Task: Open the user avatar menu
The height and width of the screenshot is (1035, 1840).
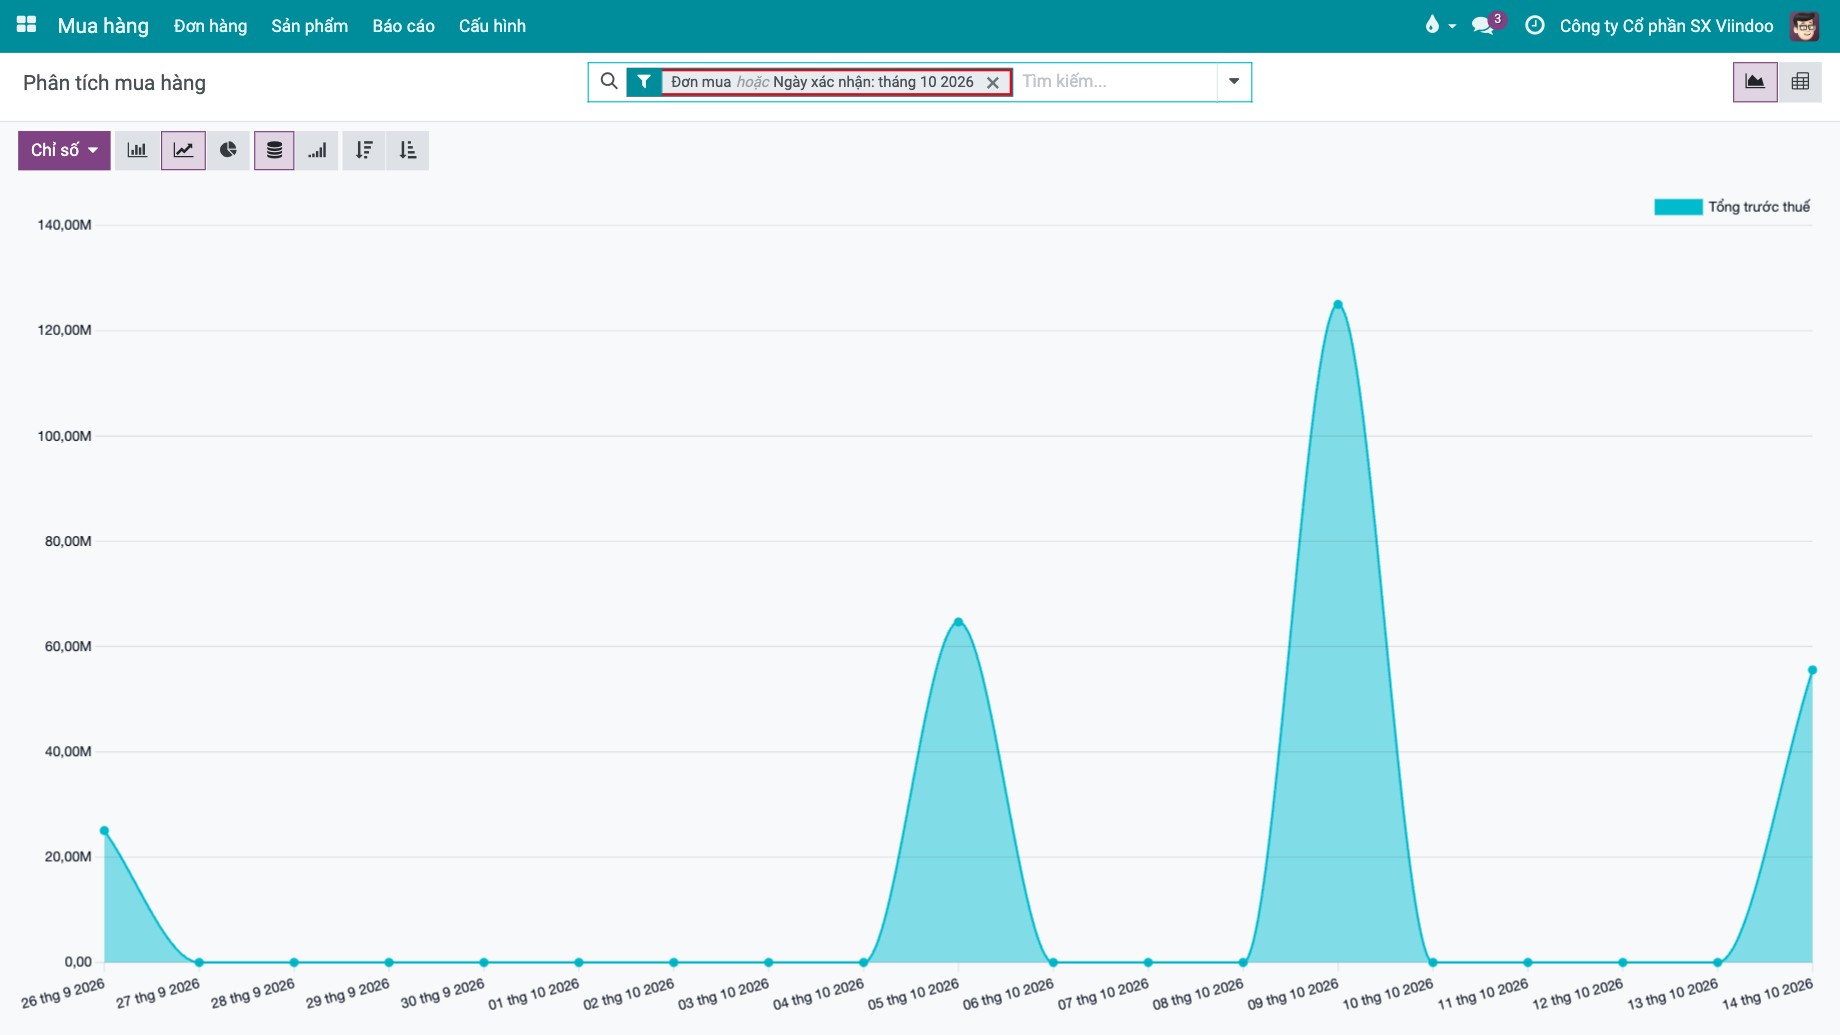Action: [x=1805, y=26]
